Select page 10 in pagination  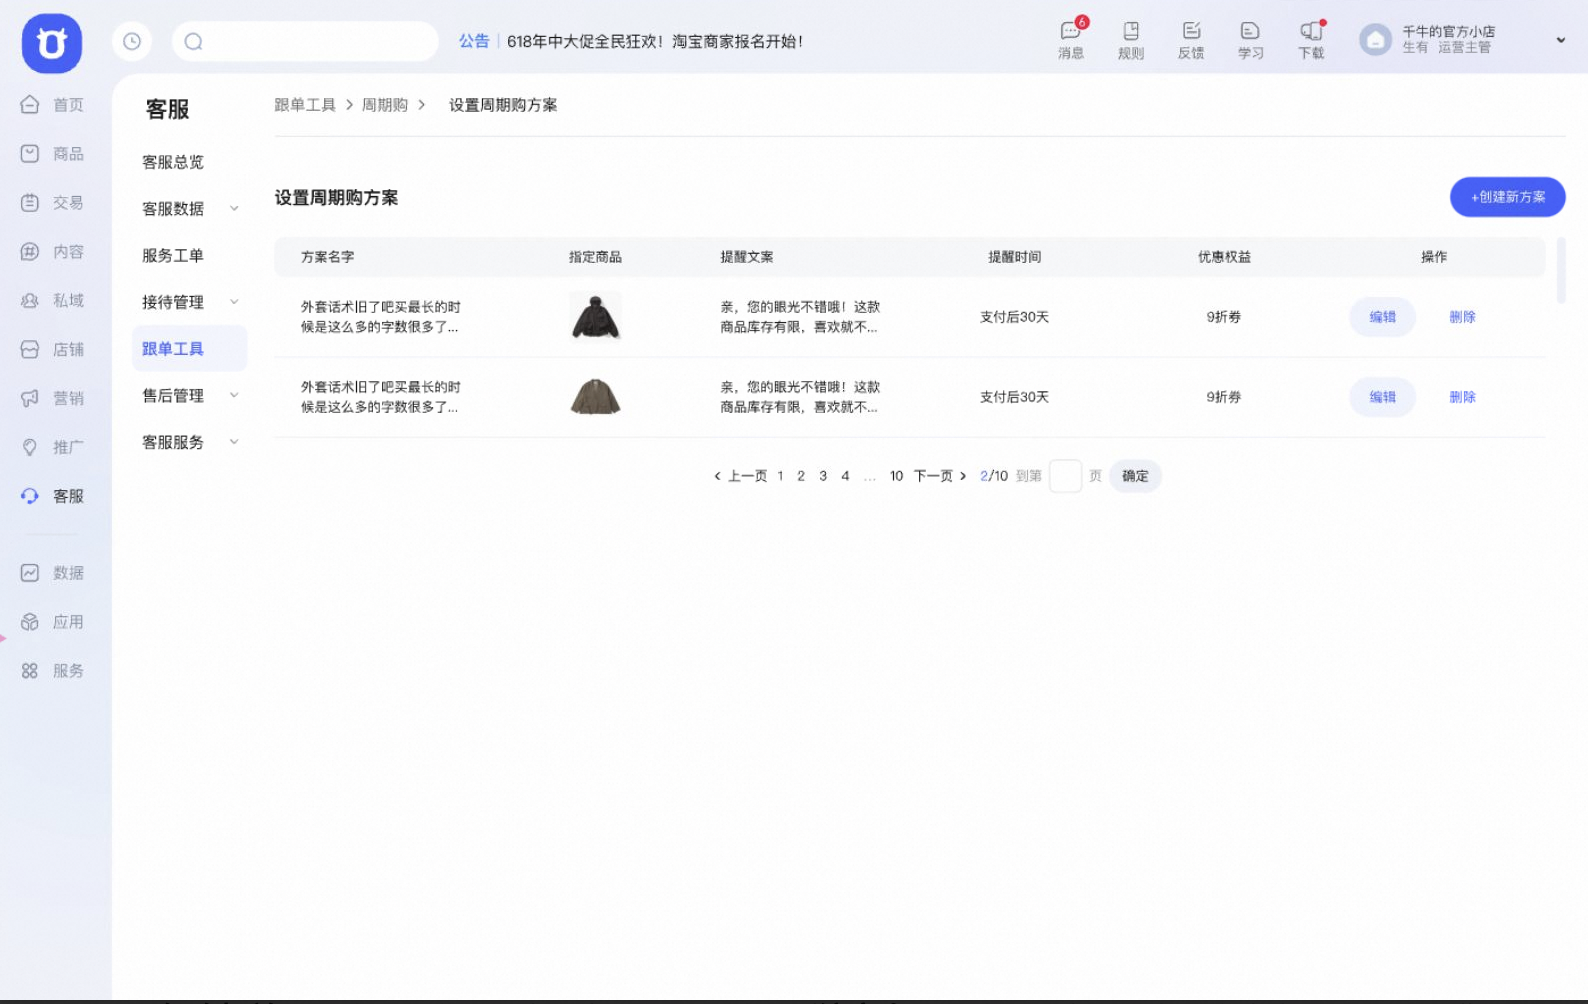[x=896, y=476]
